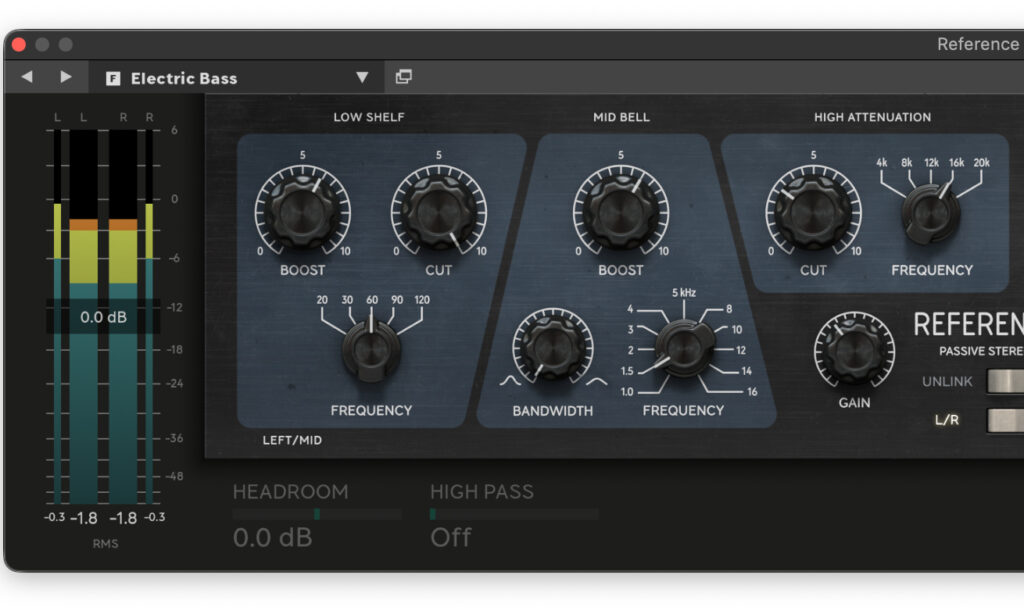
Task: Click the compare window icon in toolbar
Action: coord(404,77)
